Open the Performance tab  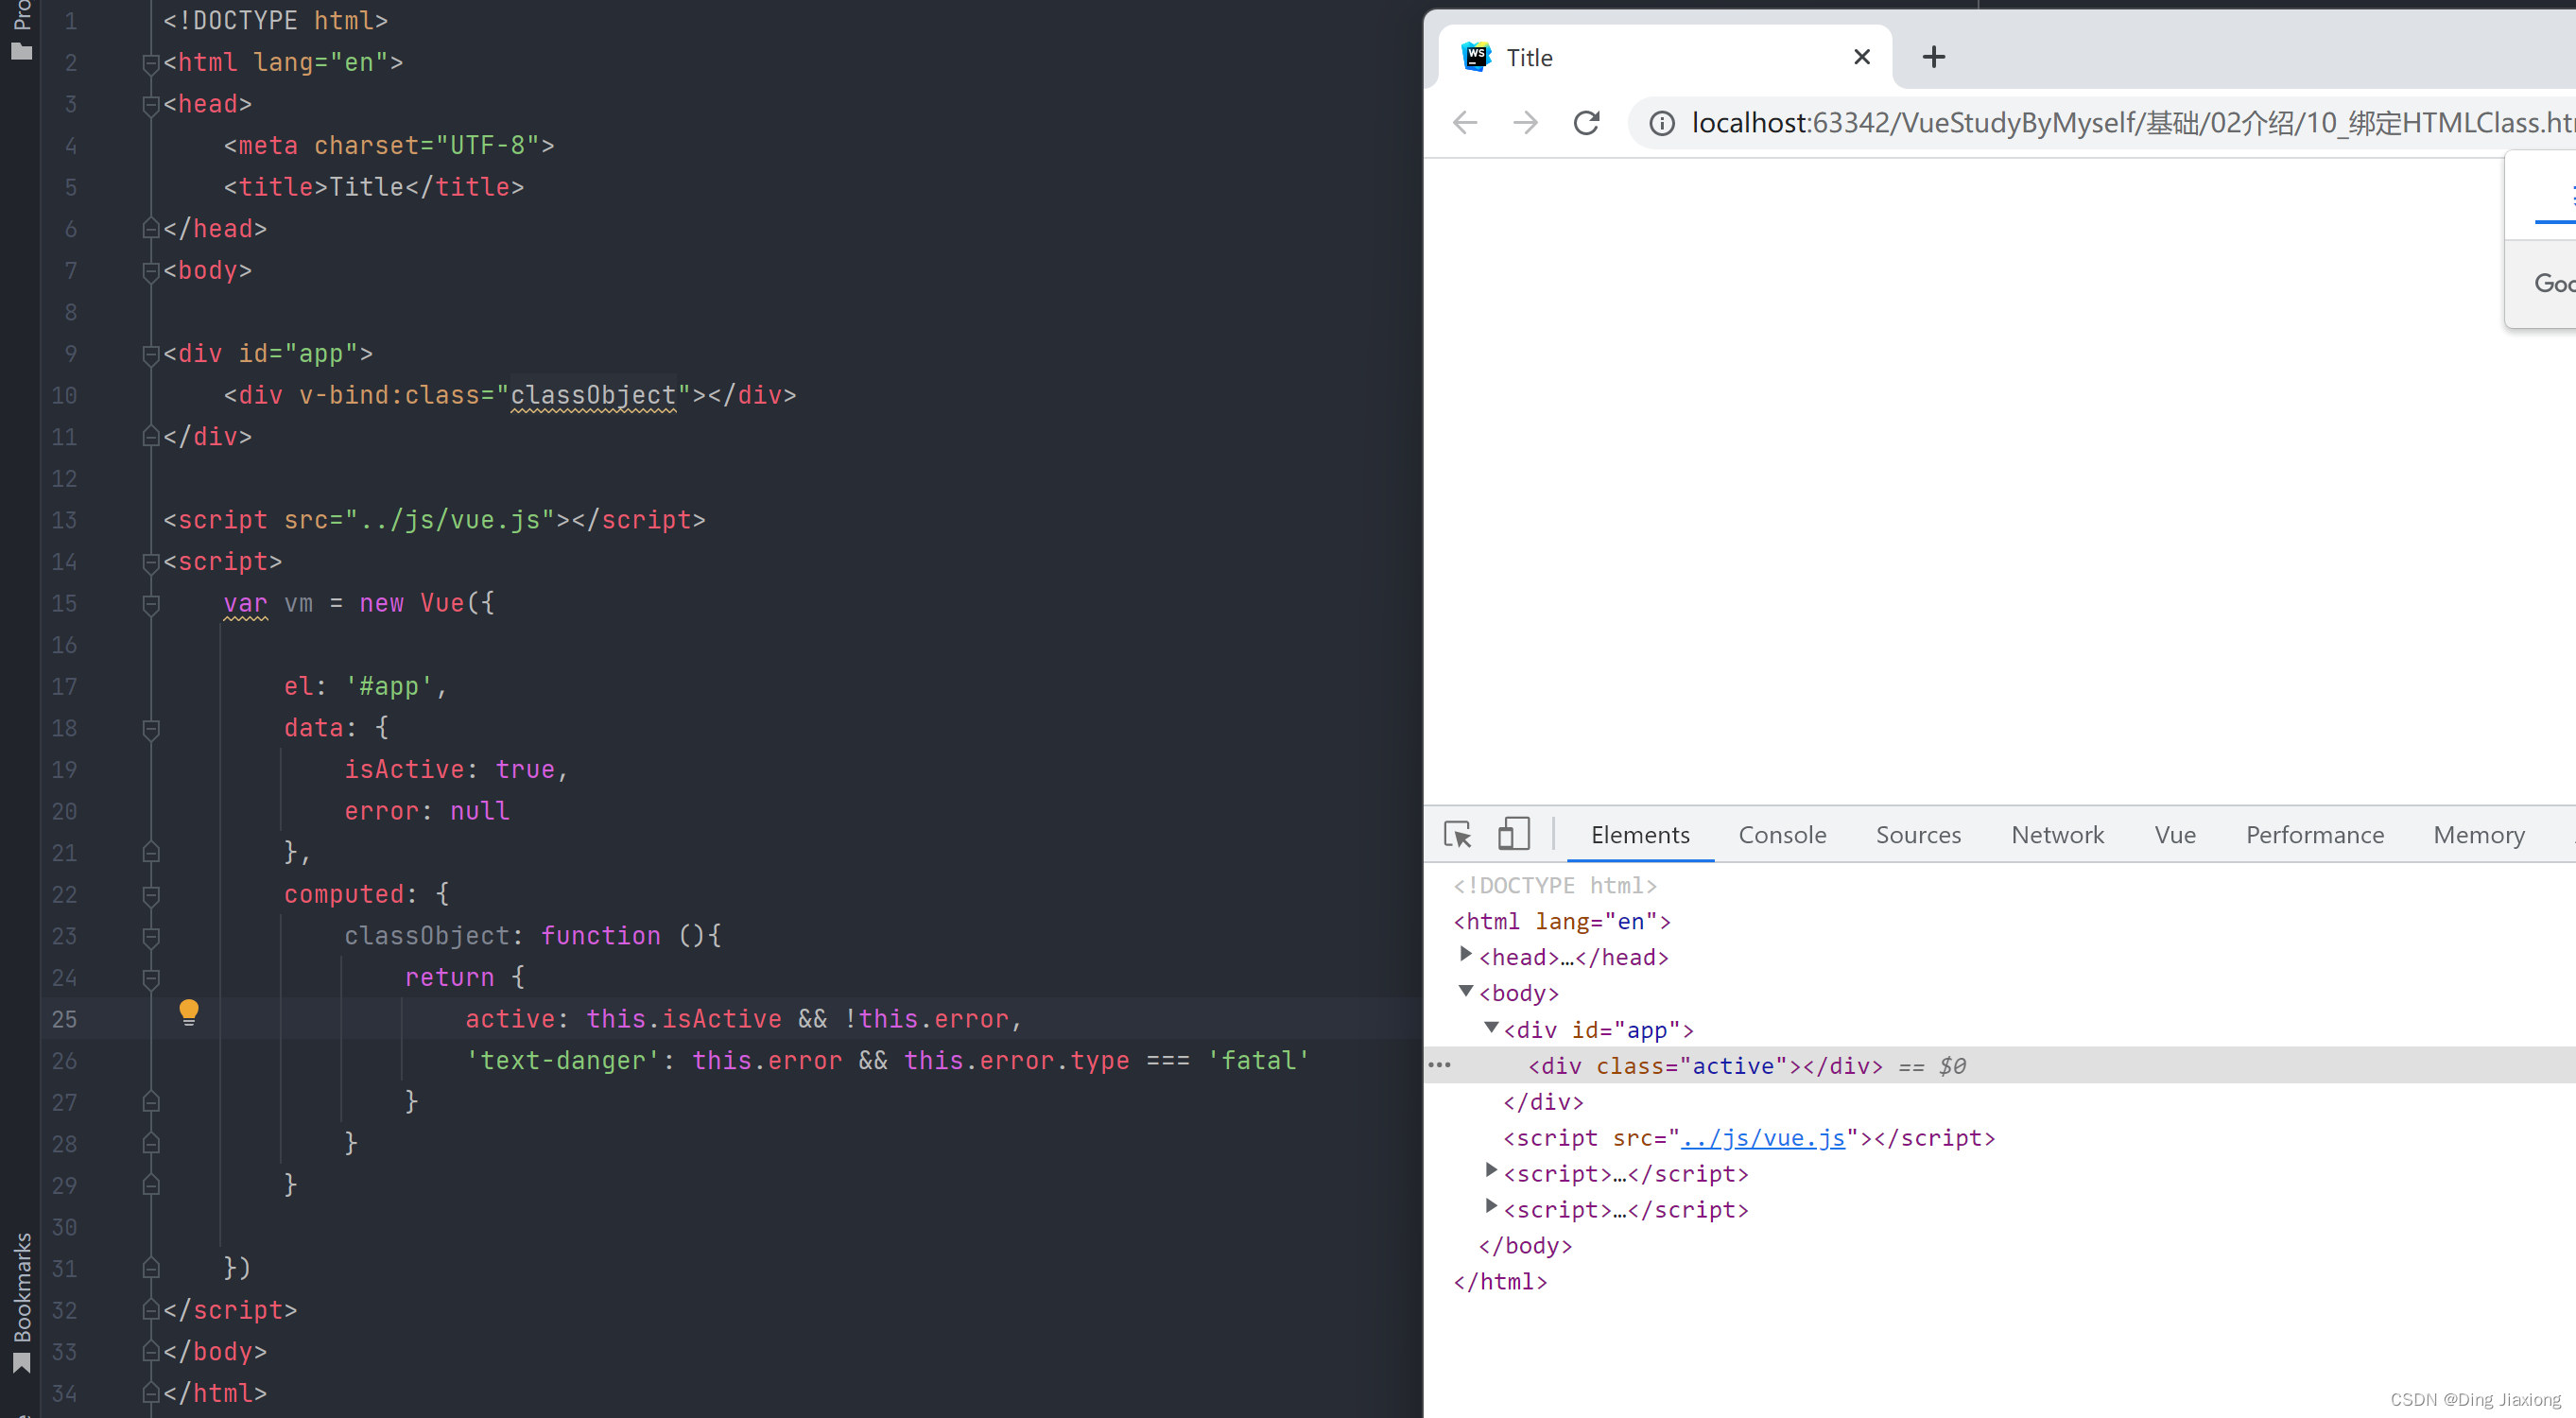click(x=2314, y=834)
